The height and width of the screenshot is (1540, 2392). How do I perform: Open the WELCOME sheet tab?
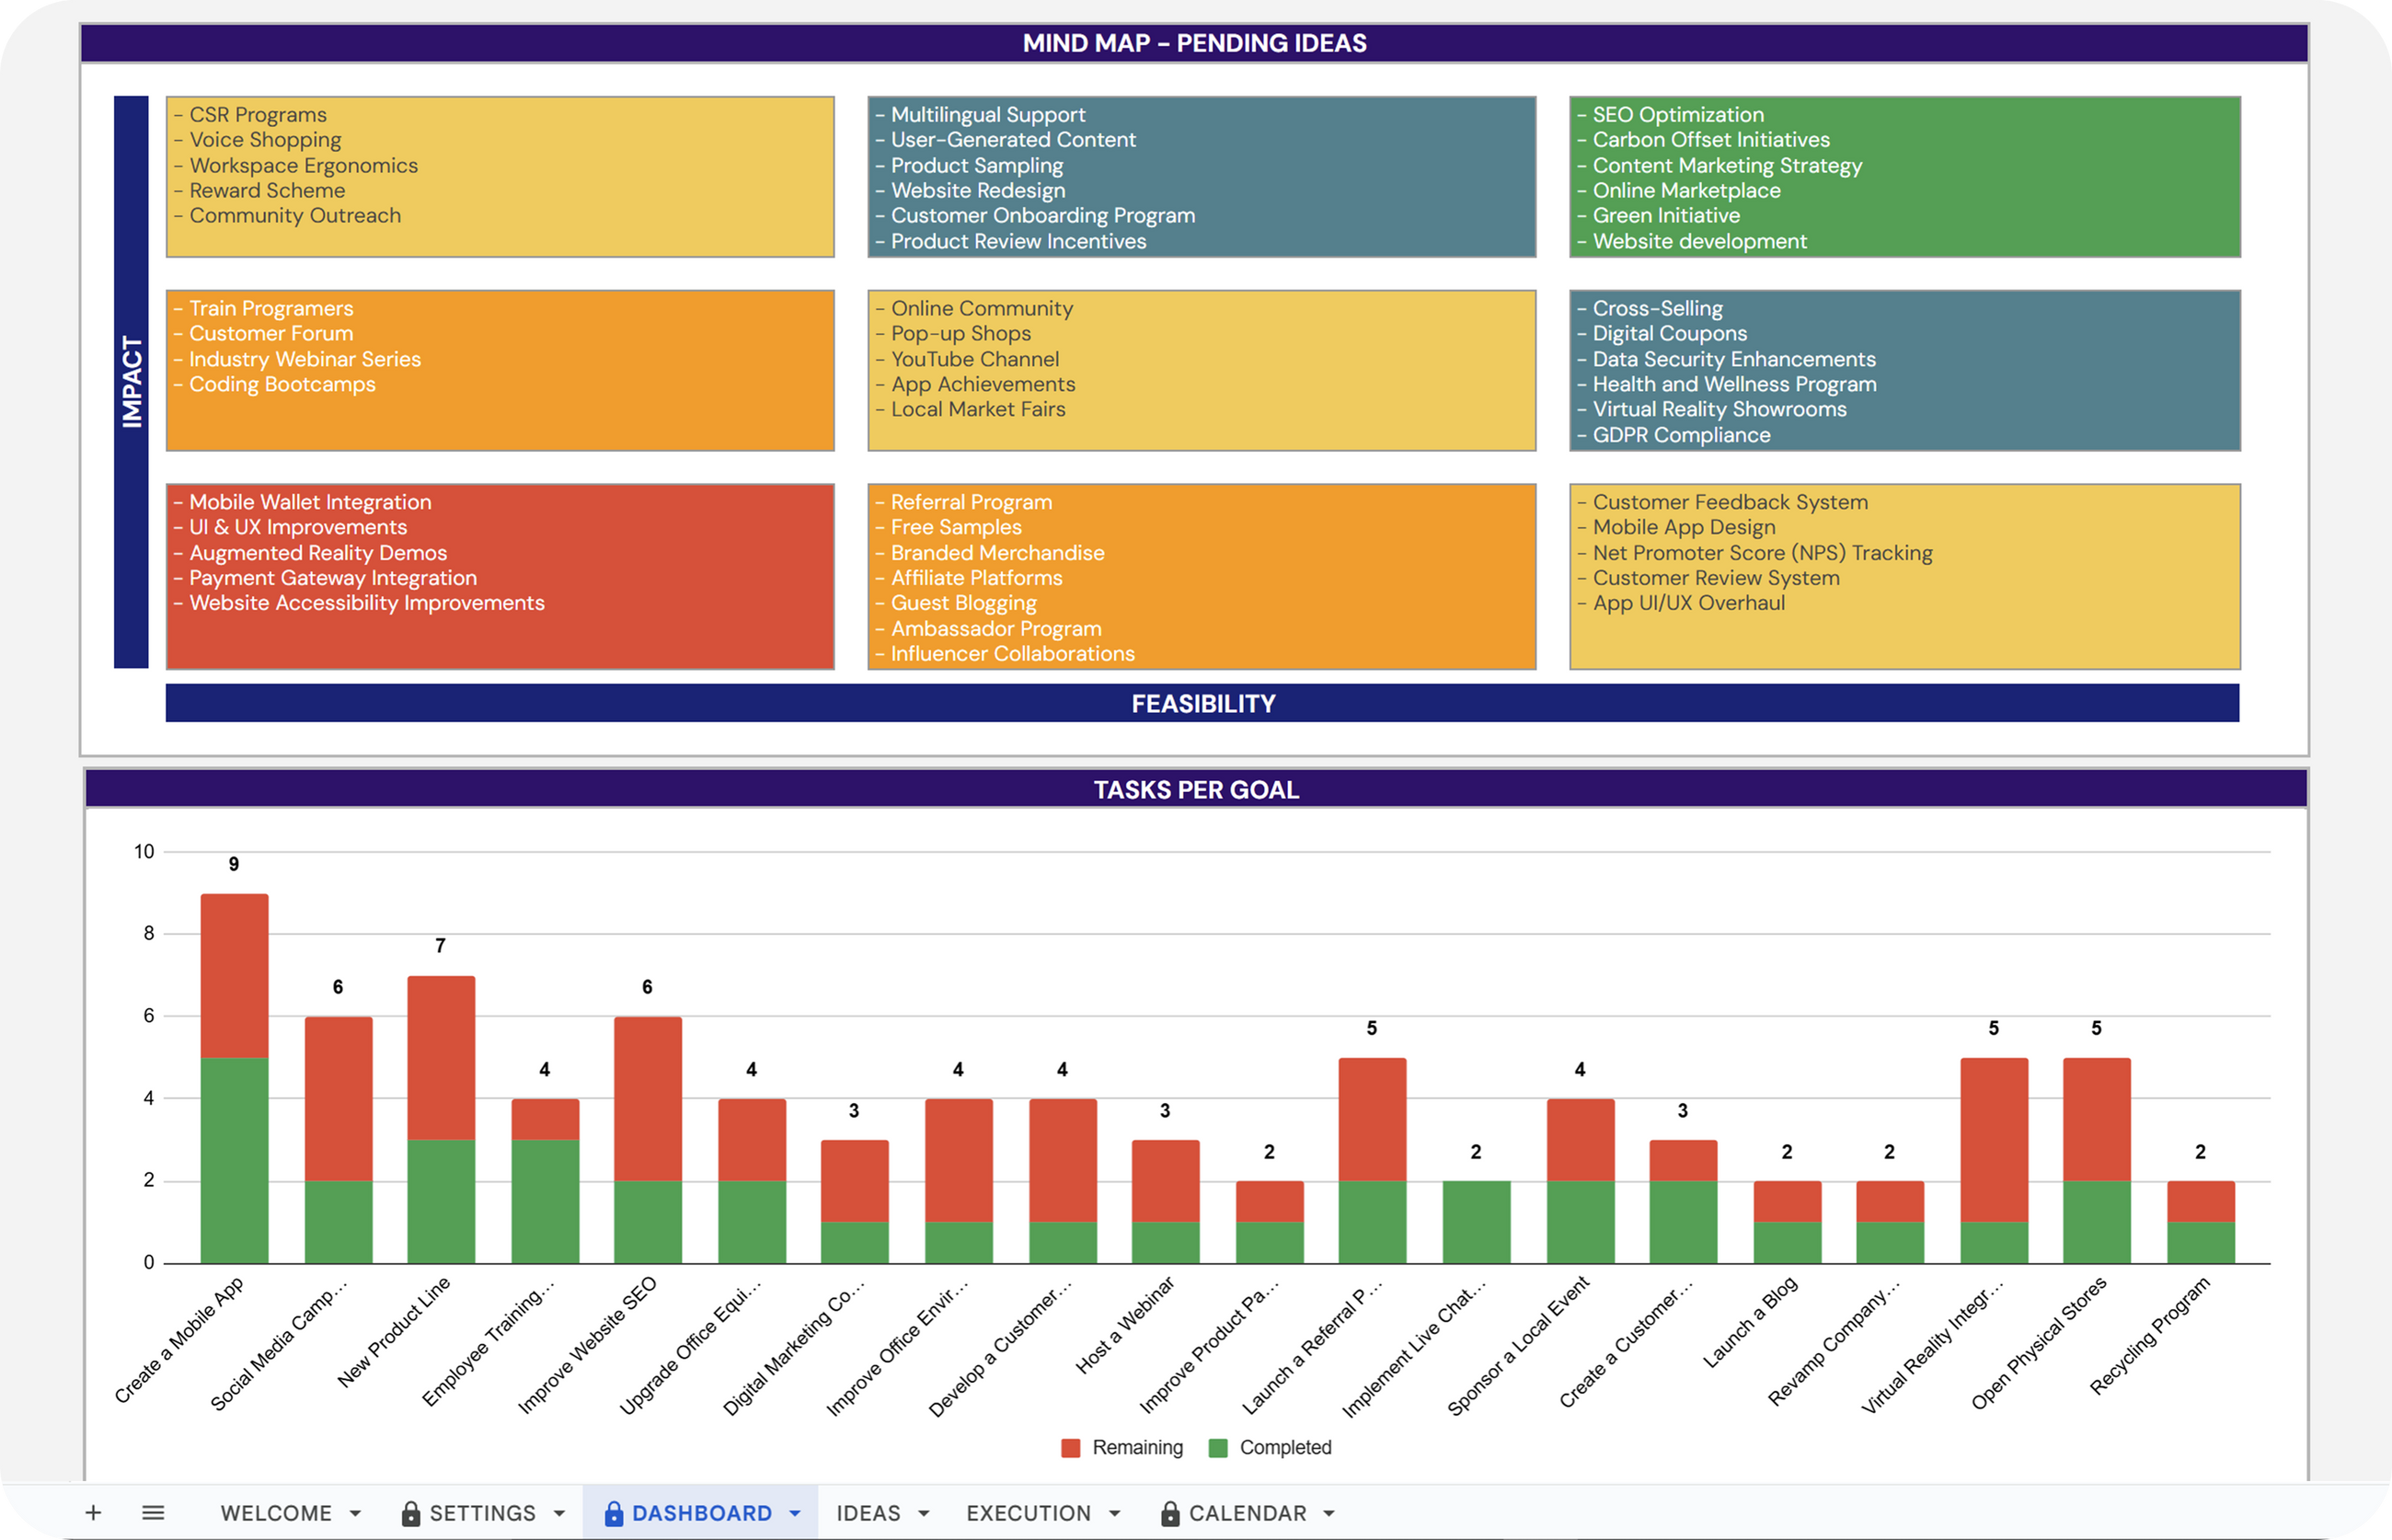[276, 1513]
